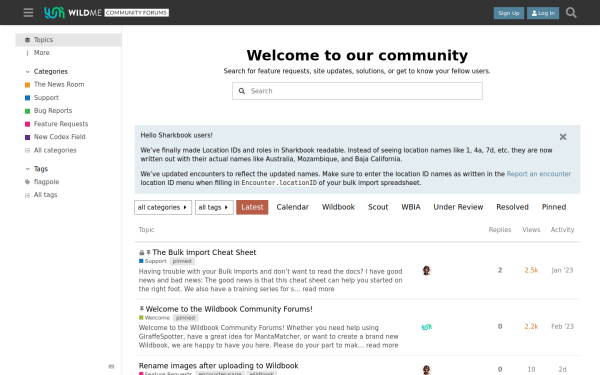Click the green Bug Reports color square
Viewport: 600px width, 375px height.
coord(28,111)
